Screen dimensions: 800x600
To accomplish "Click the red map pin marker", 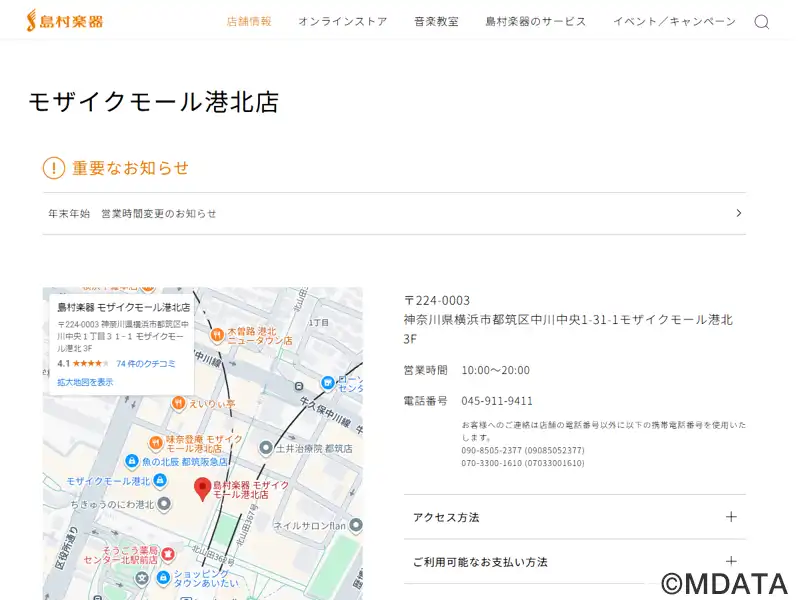I will pyautogui.click(x=202, y=488).
